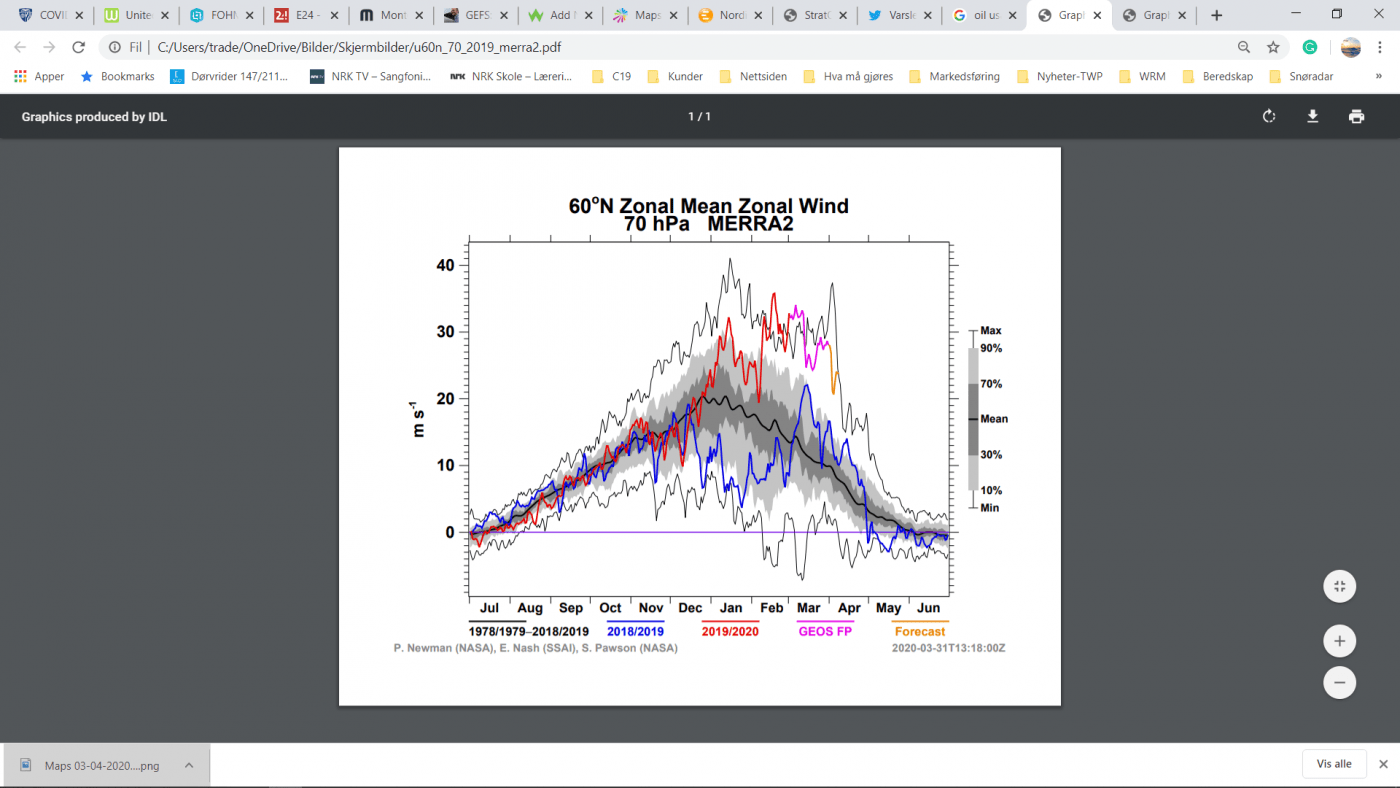1400x788 pixels.
Task: Open the Snøradar bookmarks folder
Action: (x=1300, y=76)
